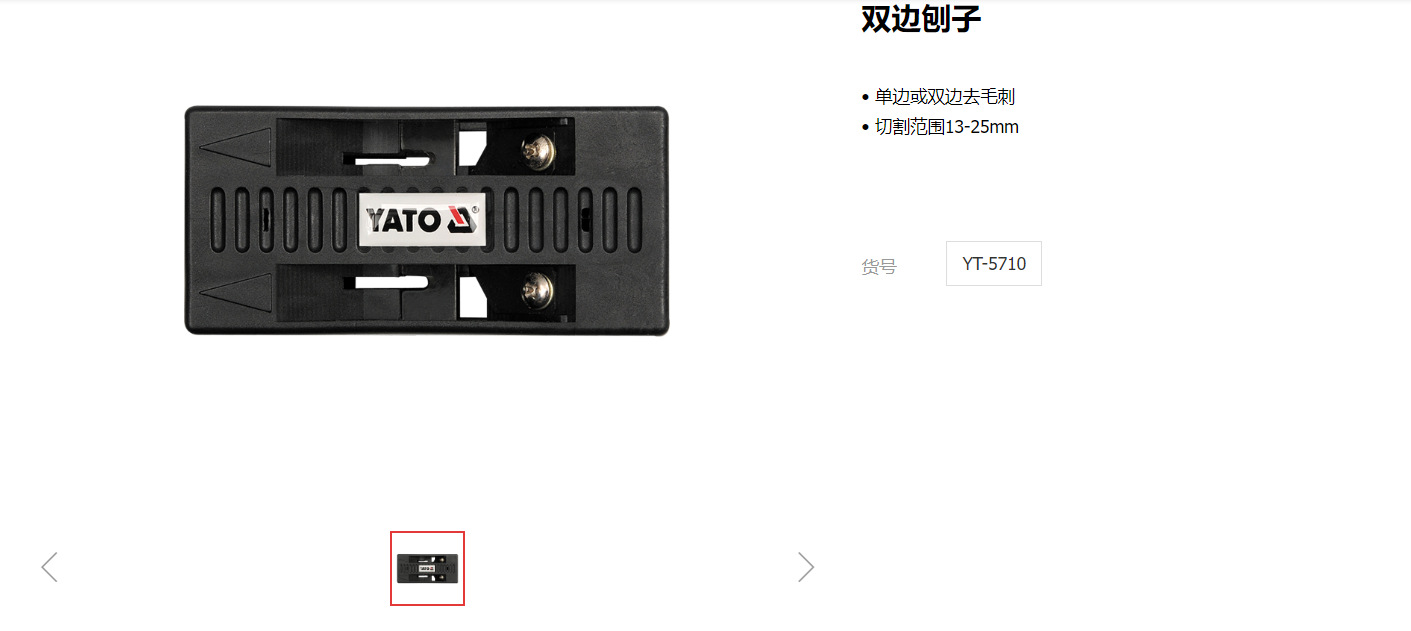Click the upper screw on the trimmer image
The image size is (1411, 631).
(x=540, y=150)
